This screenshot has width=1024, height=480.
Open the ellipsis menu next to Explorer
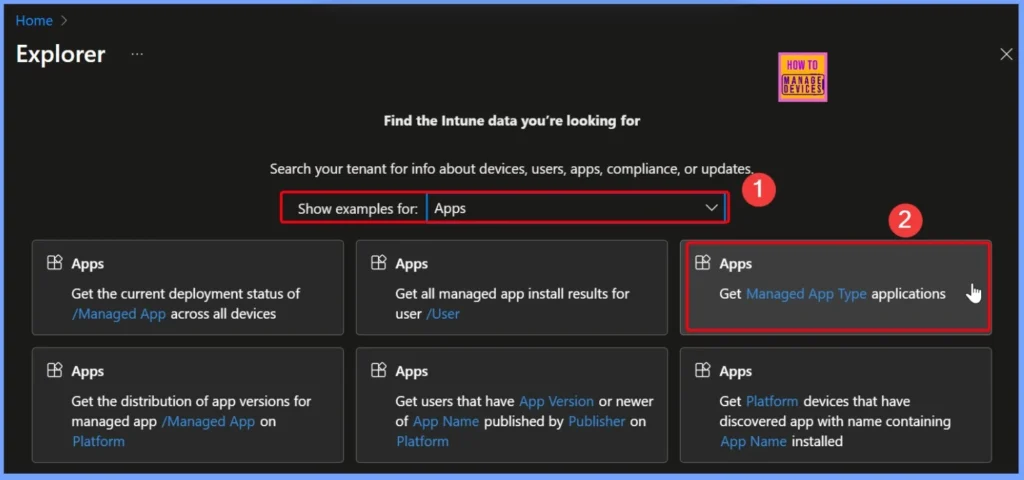pyautogui.click(x=136, y=55)
